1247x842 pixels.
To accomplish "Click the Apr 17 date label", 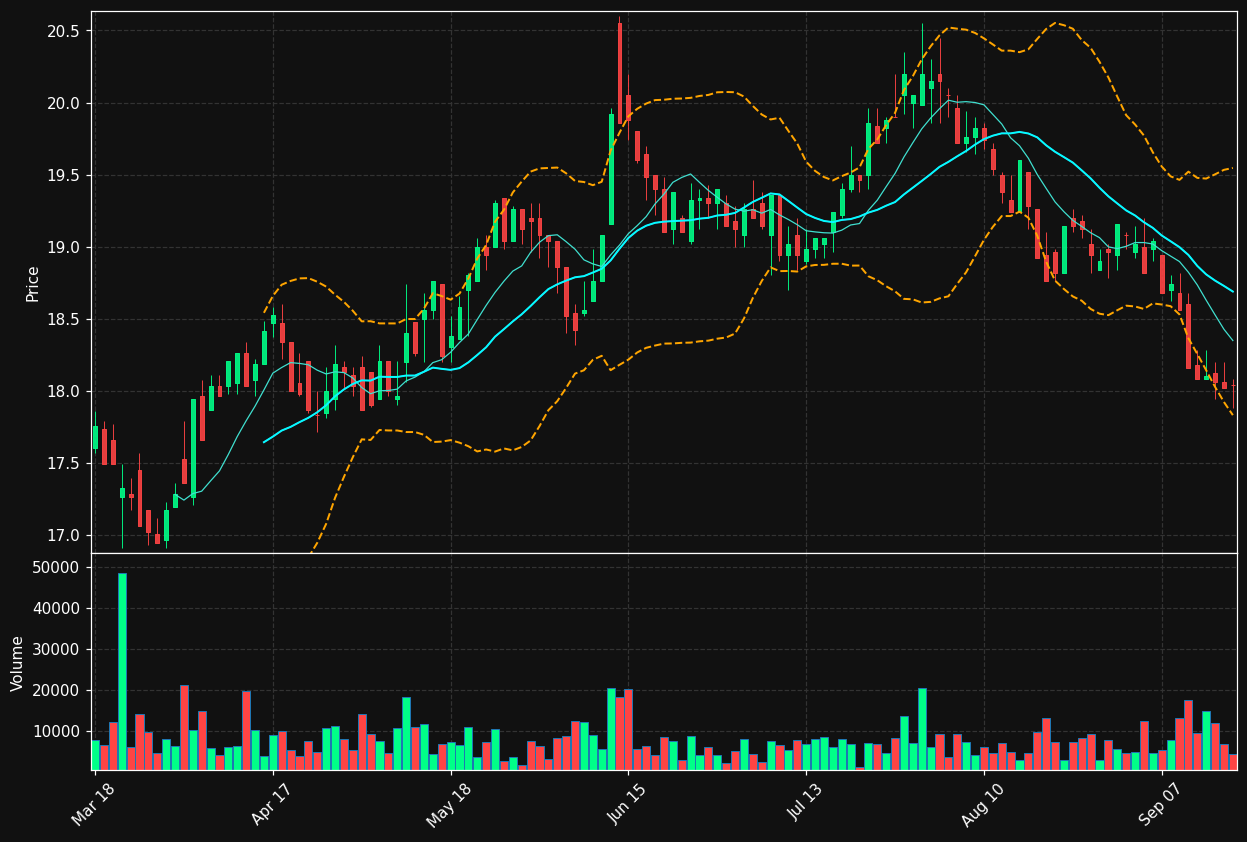I will pyautogui.click(x=271, y=803).
